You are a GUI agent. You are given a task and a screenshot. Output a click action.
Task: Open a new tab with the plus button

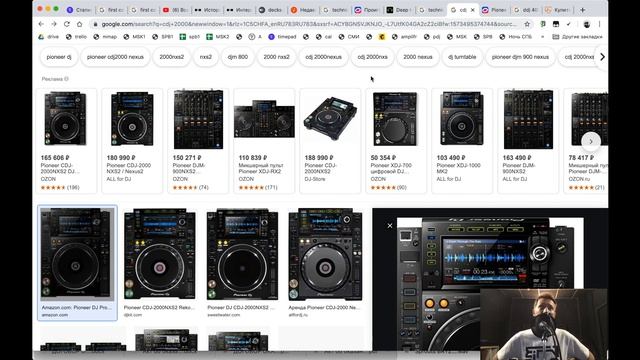(x=582, y=9)
